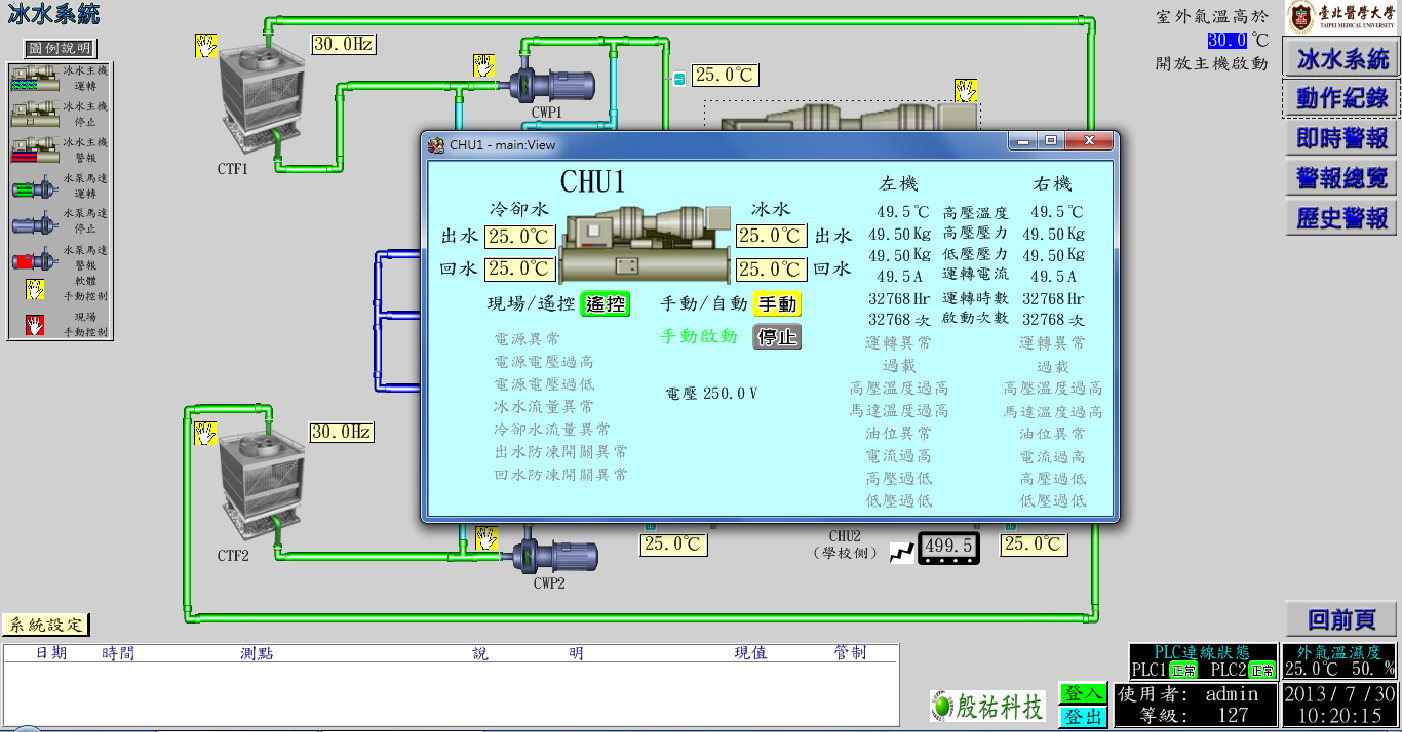
Task: Maximize the CHU1 window
Action: click(x=1050, y=141)
